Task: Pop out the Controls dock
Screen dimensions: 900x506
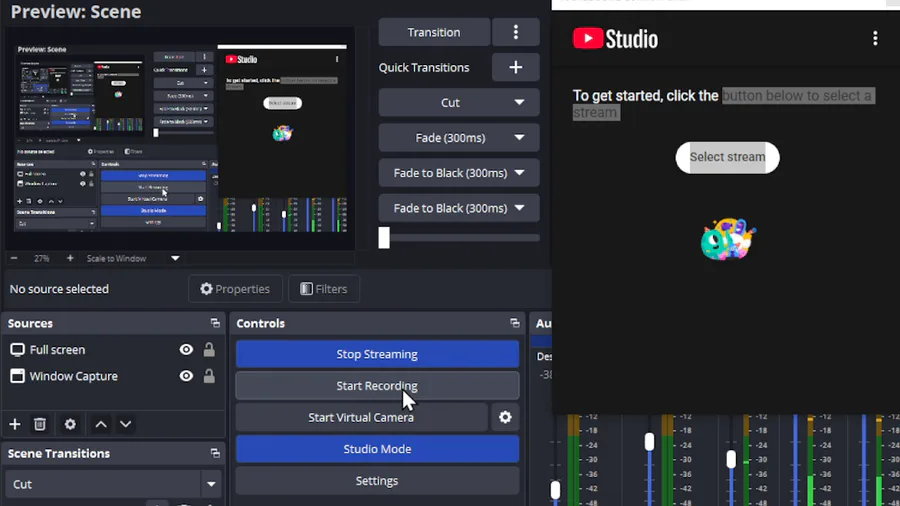Action: click(x=515, y=323)
